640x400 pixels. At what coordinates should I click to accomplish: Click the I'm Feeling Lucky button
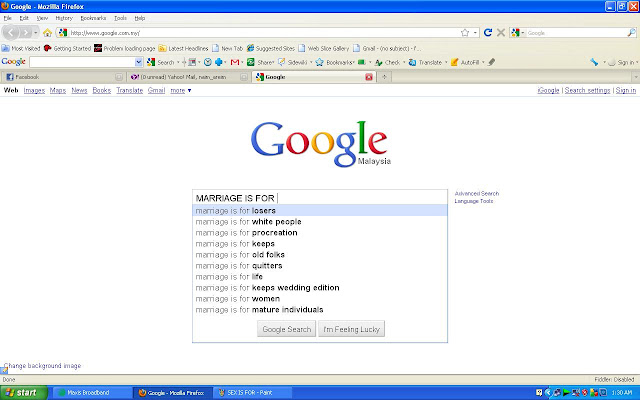(351, 329)
